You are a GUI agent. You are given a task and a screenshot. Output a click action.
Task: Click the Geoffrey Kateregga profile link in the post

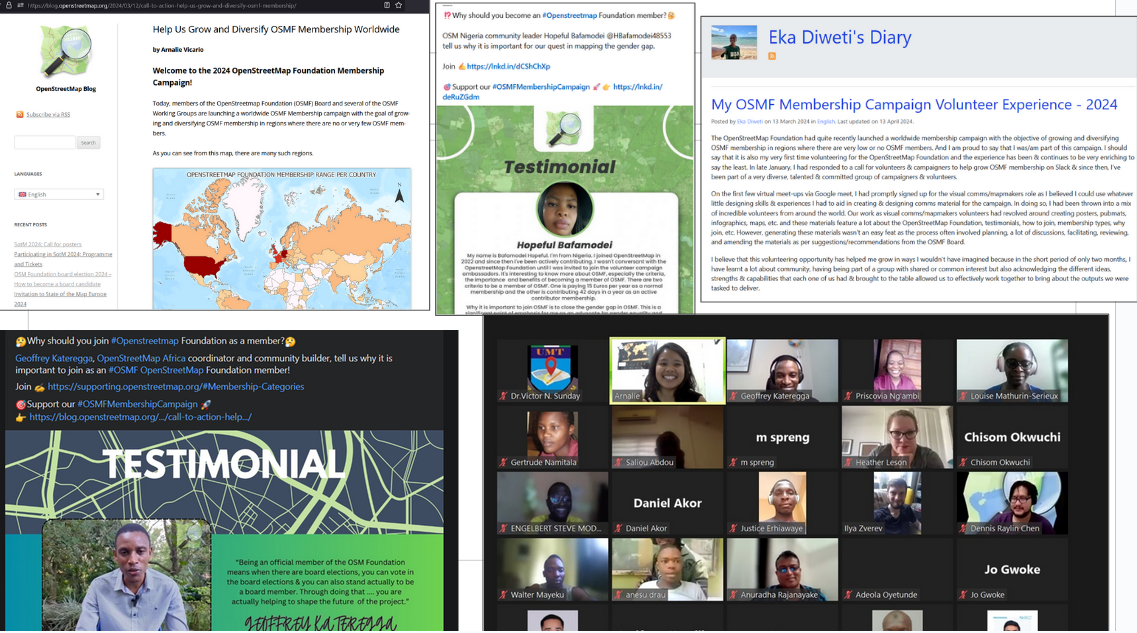[x=54, y=358]
